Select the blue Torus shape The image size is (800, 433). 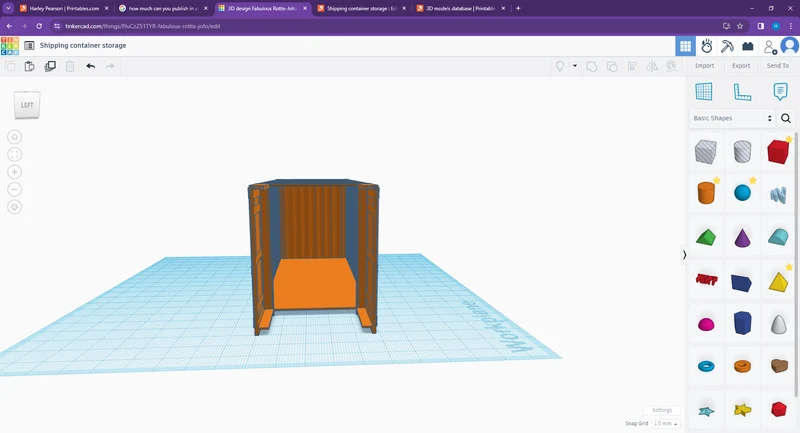706,366
